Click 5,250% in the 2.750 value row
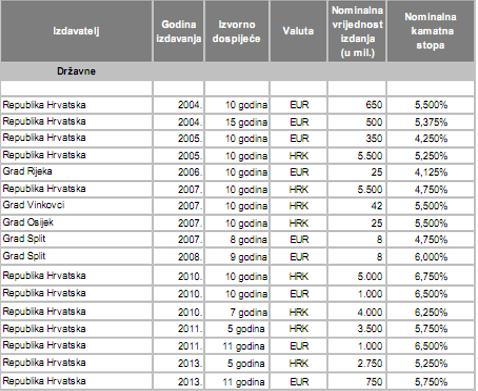Viewport: 478px width, 391px height. coord(431,363)
